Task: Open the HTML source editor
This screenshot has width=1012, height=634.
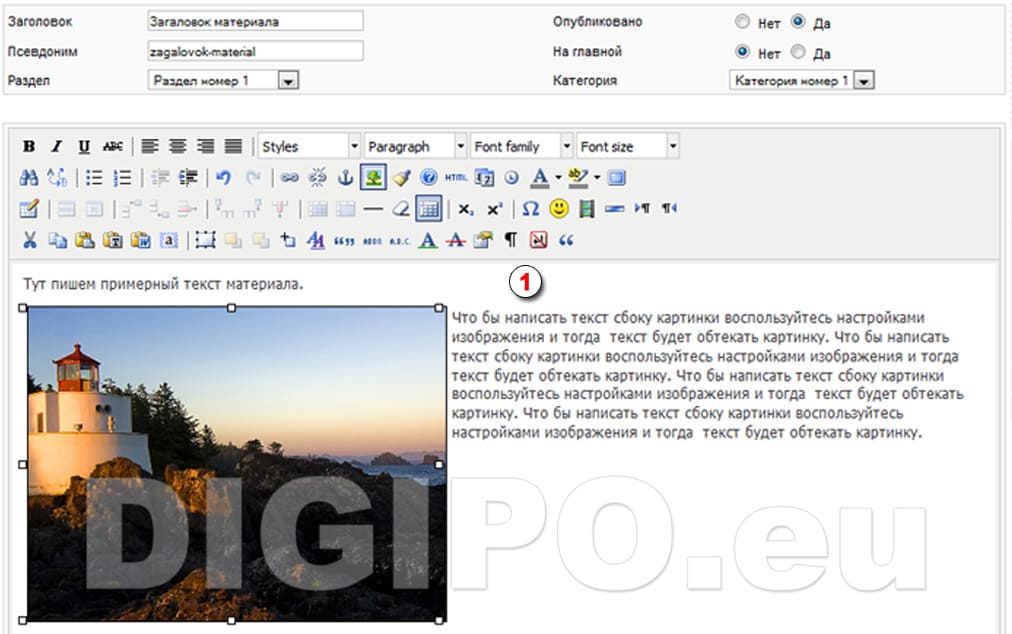Action: [456, 178]
